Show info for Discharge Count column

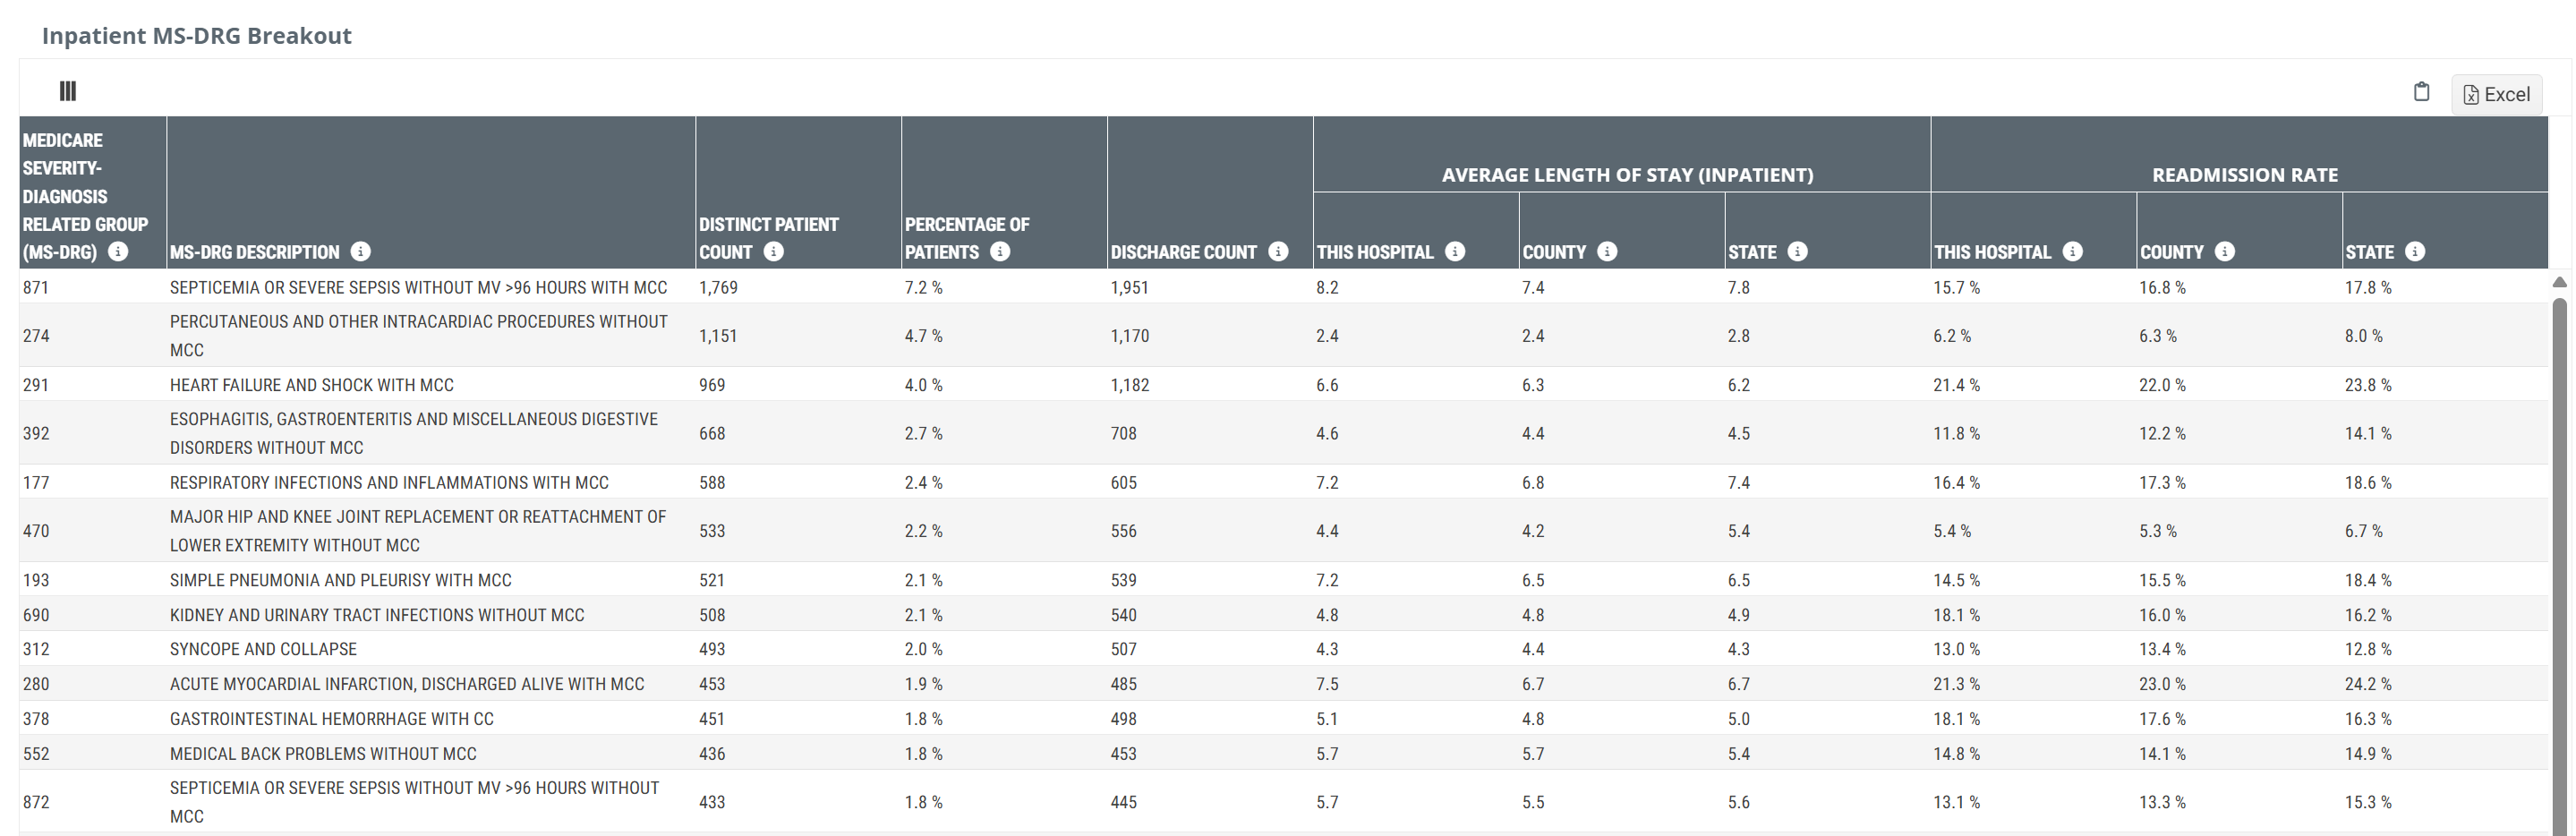tap(1278, 252)
